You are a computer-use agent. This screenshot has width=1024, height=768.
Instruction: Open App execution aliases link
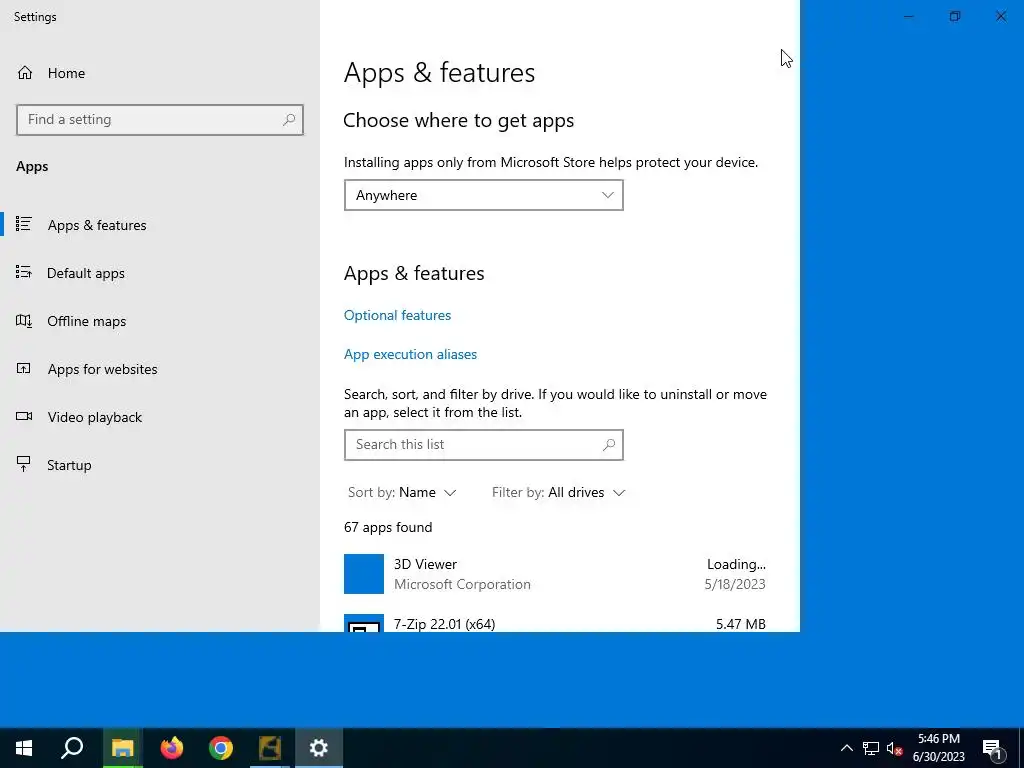[x=410, y=355]
